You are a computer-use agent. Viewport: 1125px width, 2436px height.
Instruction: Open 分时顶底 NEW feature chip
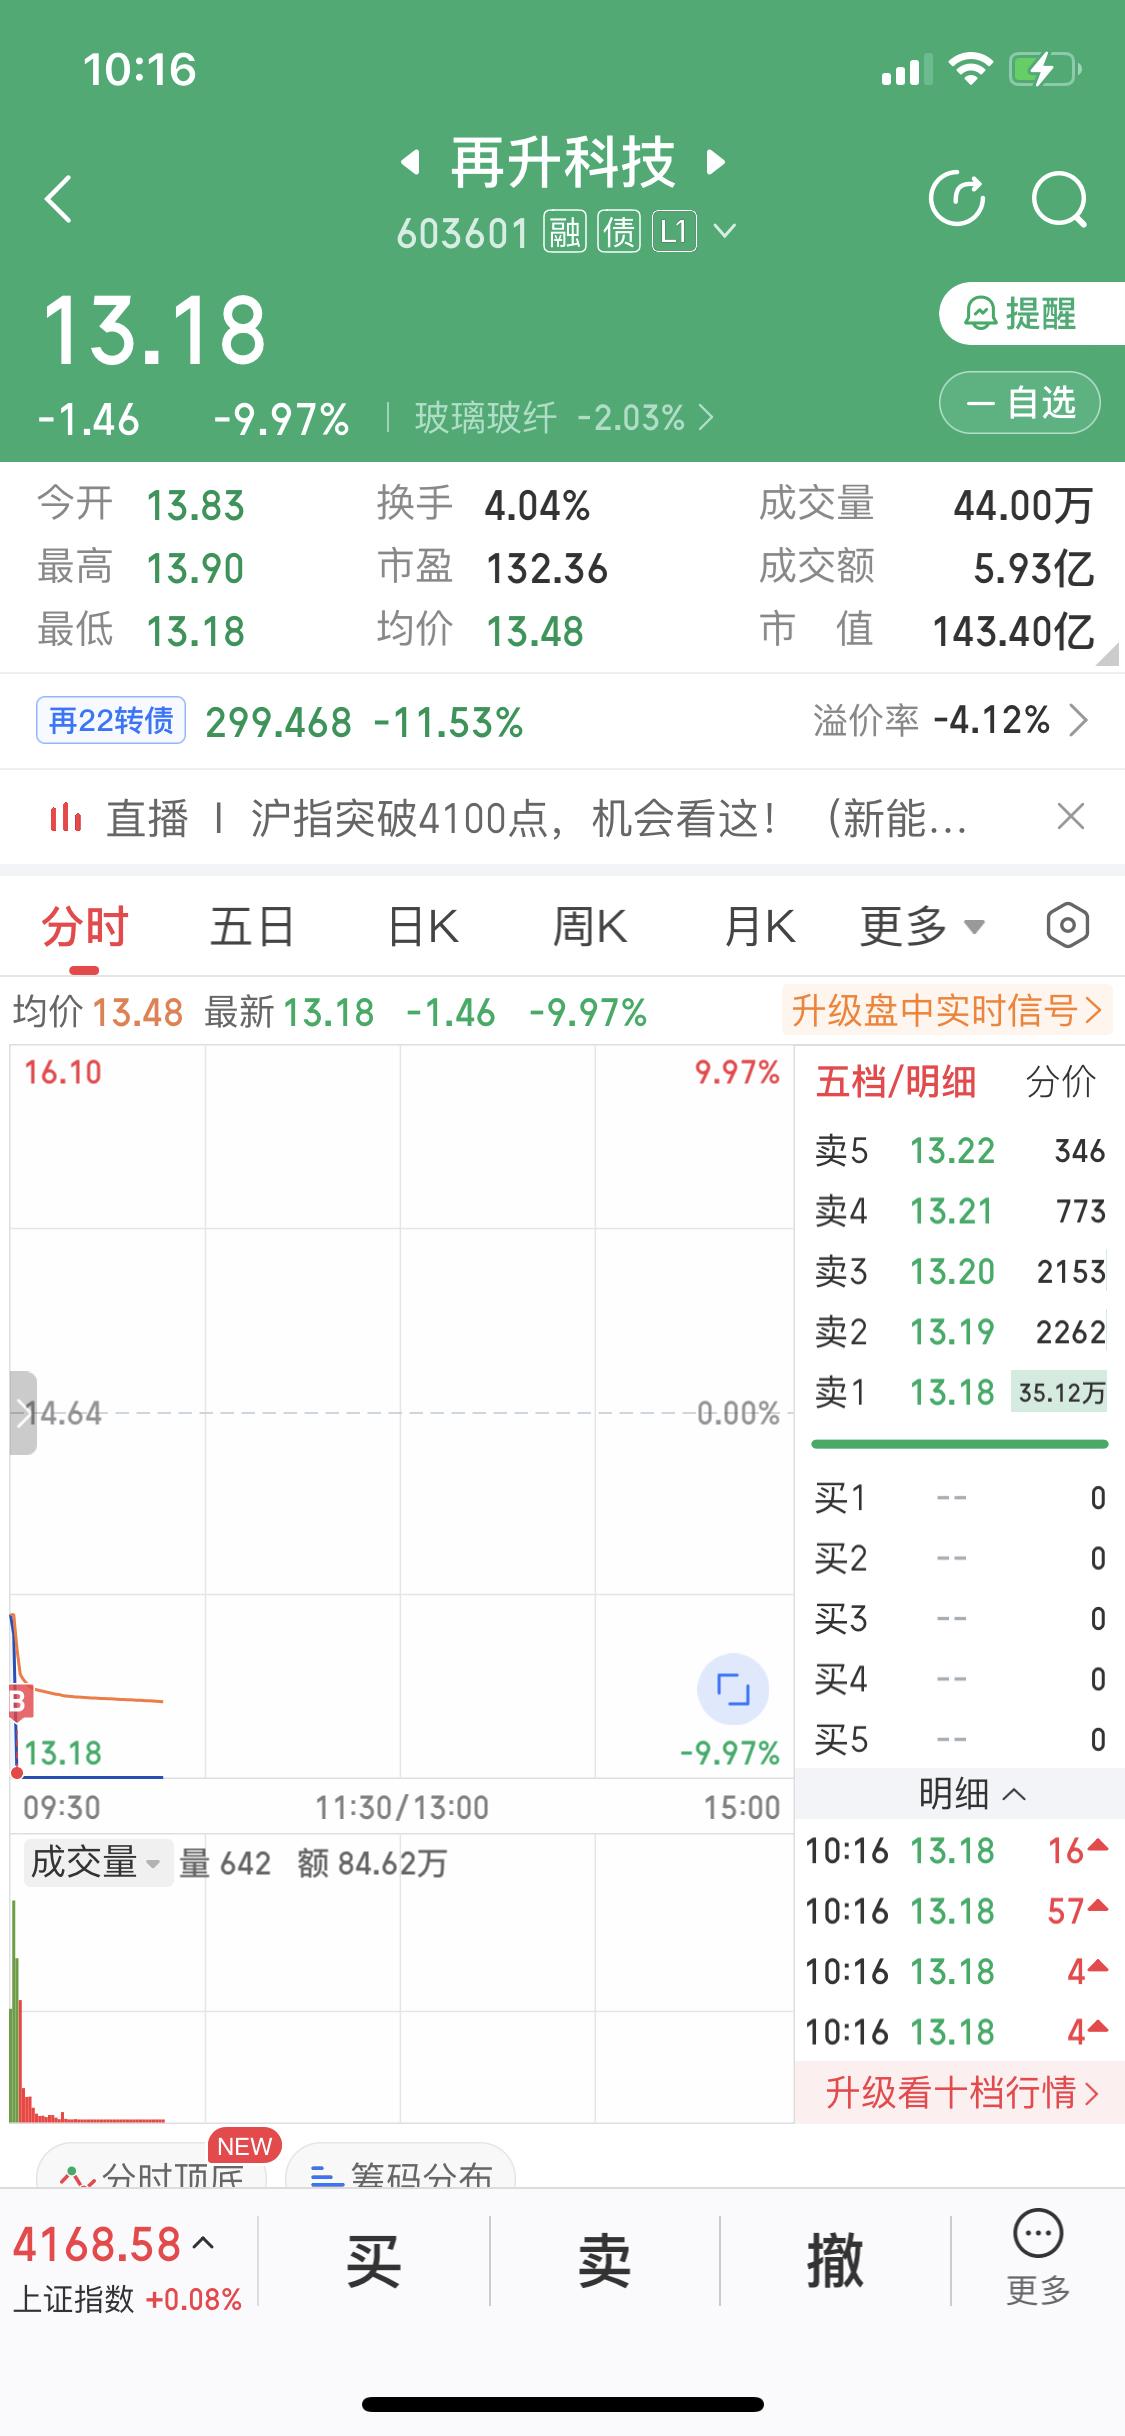tap(152, 2170)
